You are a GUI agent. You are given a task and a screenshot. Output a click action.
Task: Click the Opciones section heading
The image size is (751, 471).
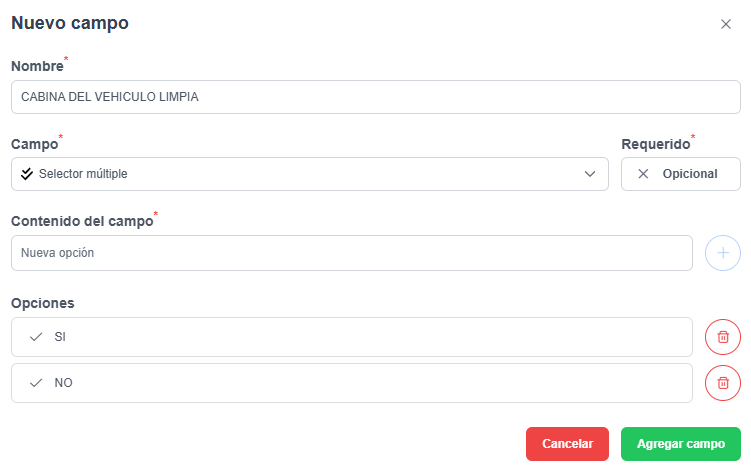click(43, 303)
